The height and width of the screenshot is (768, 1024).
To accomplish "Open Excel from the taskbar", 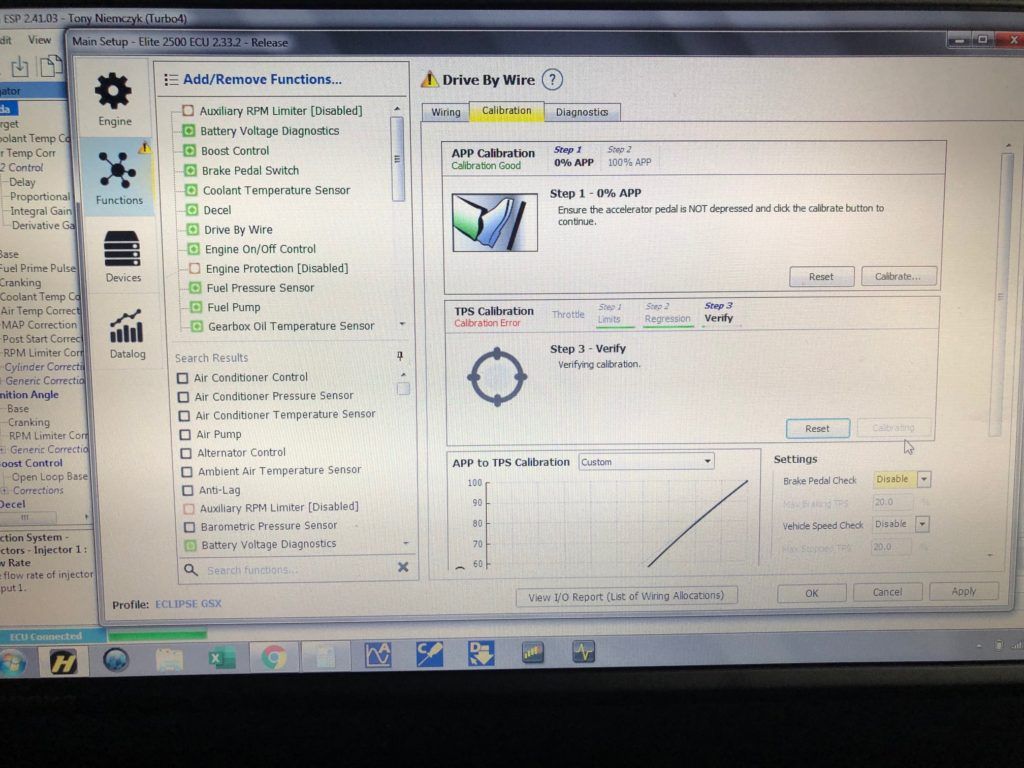I will [221, 658].
